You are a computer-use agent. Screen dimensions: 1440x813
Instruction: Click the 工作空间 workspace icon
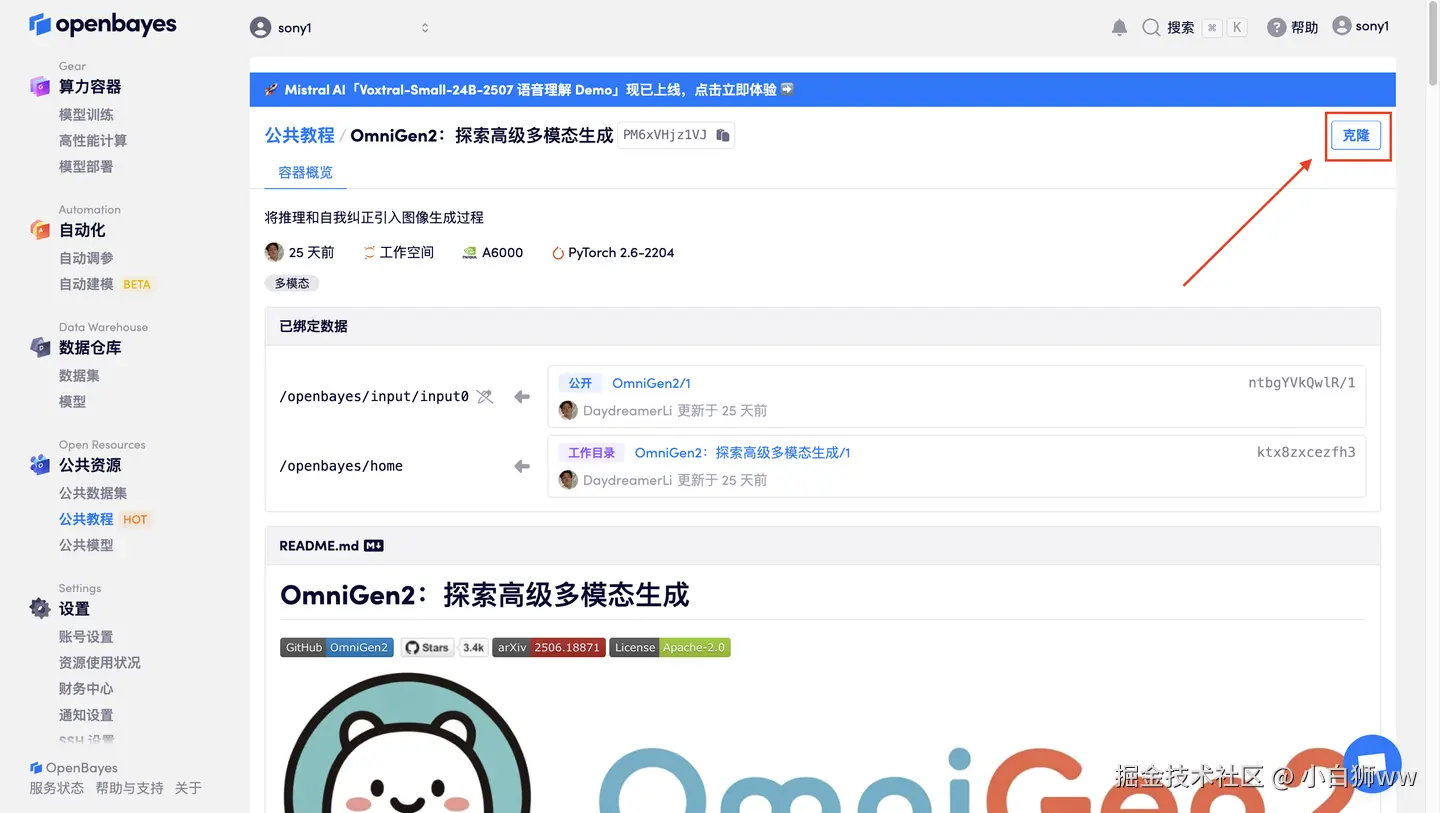(x=370, y=252)
